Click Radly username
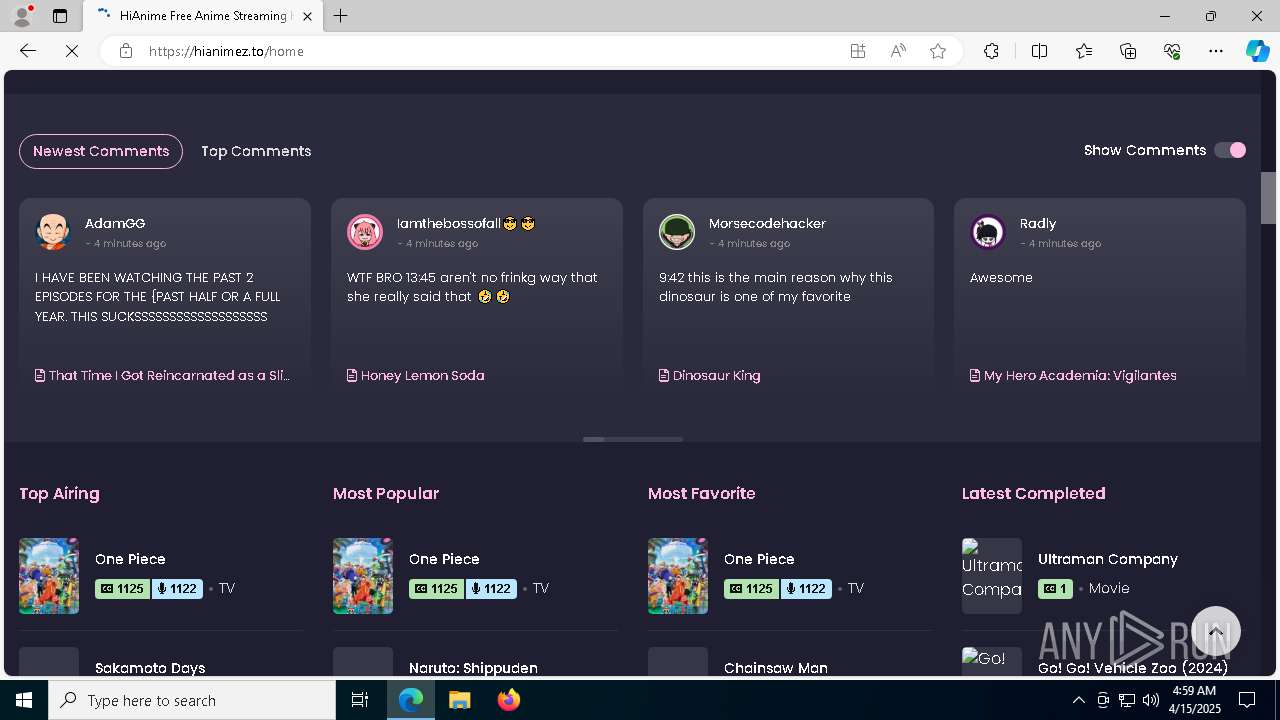The image size is (1280, 720). click(1038, 223)
